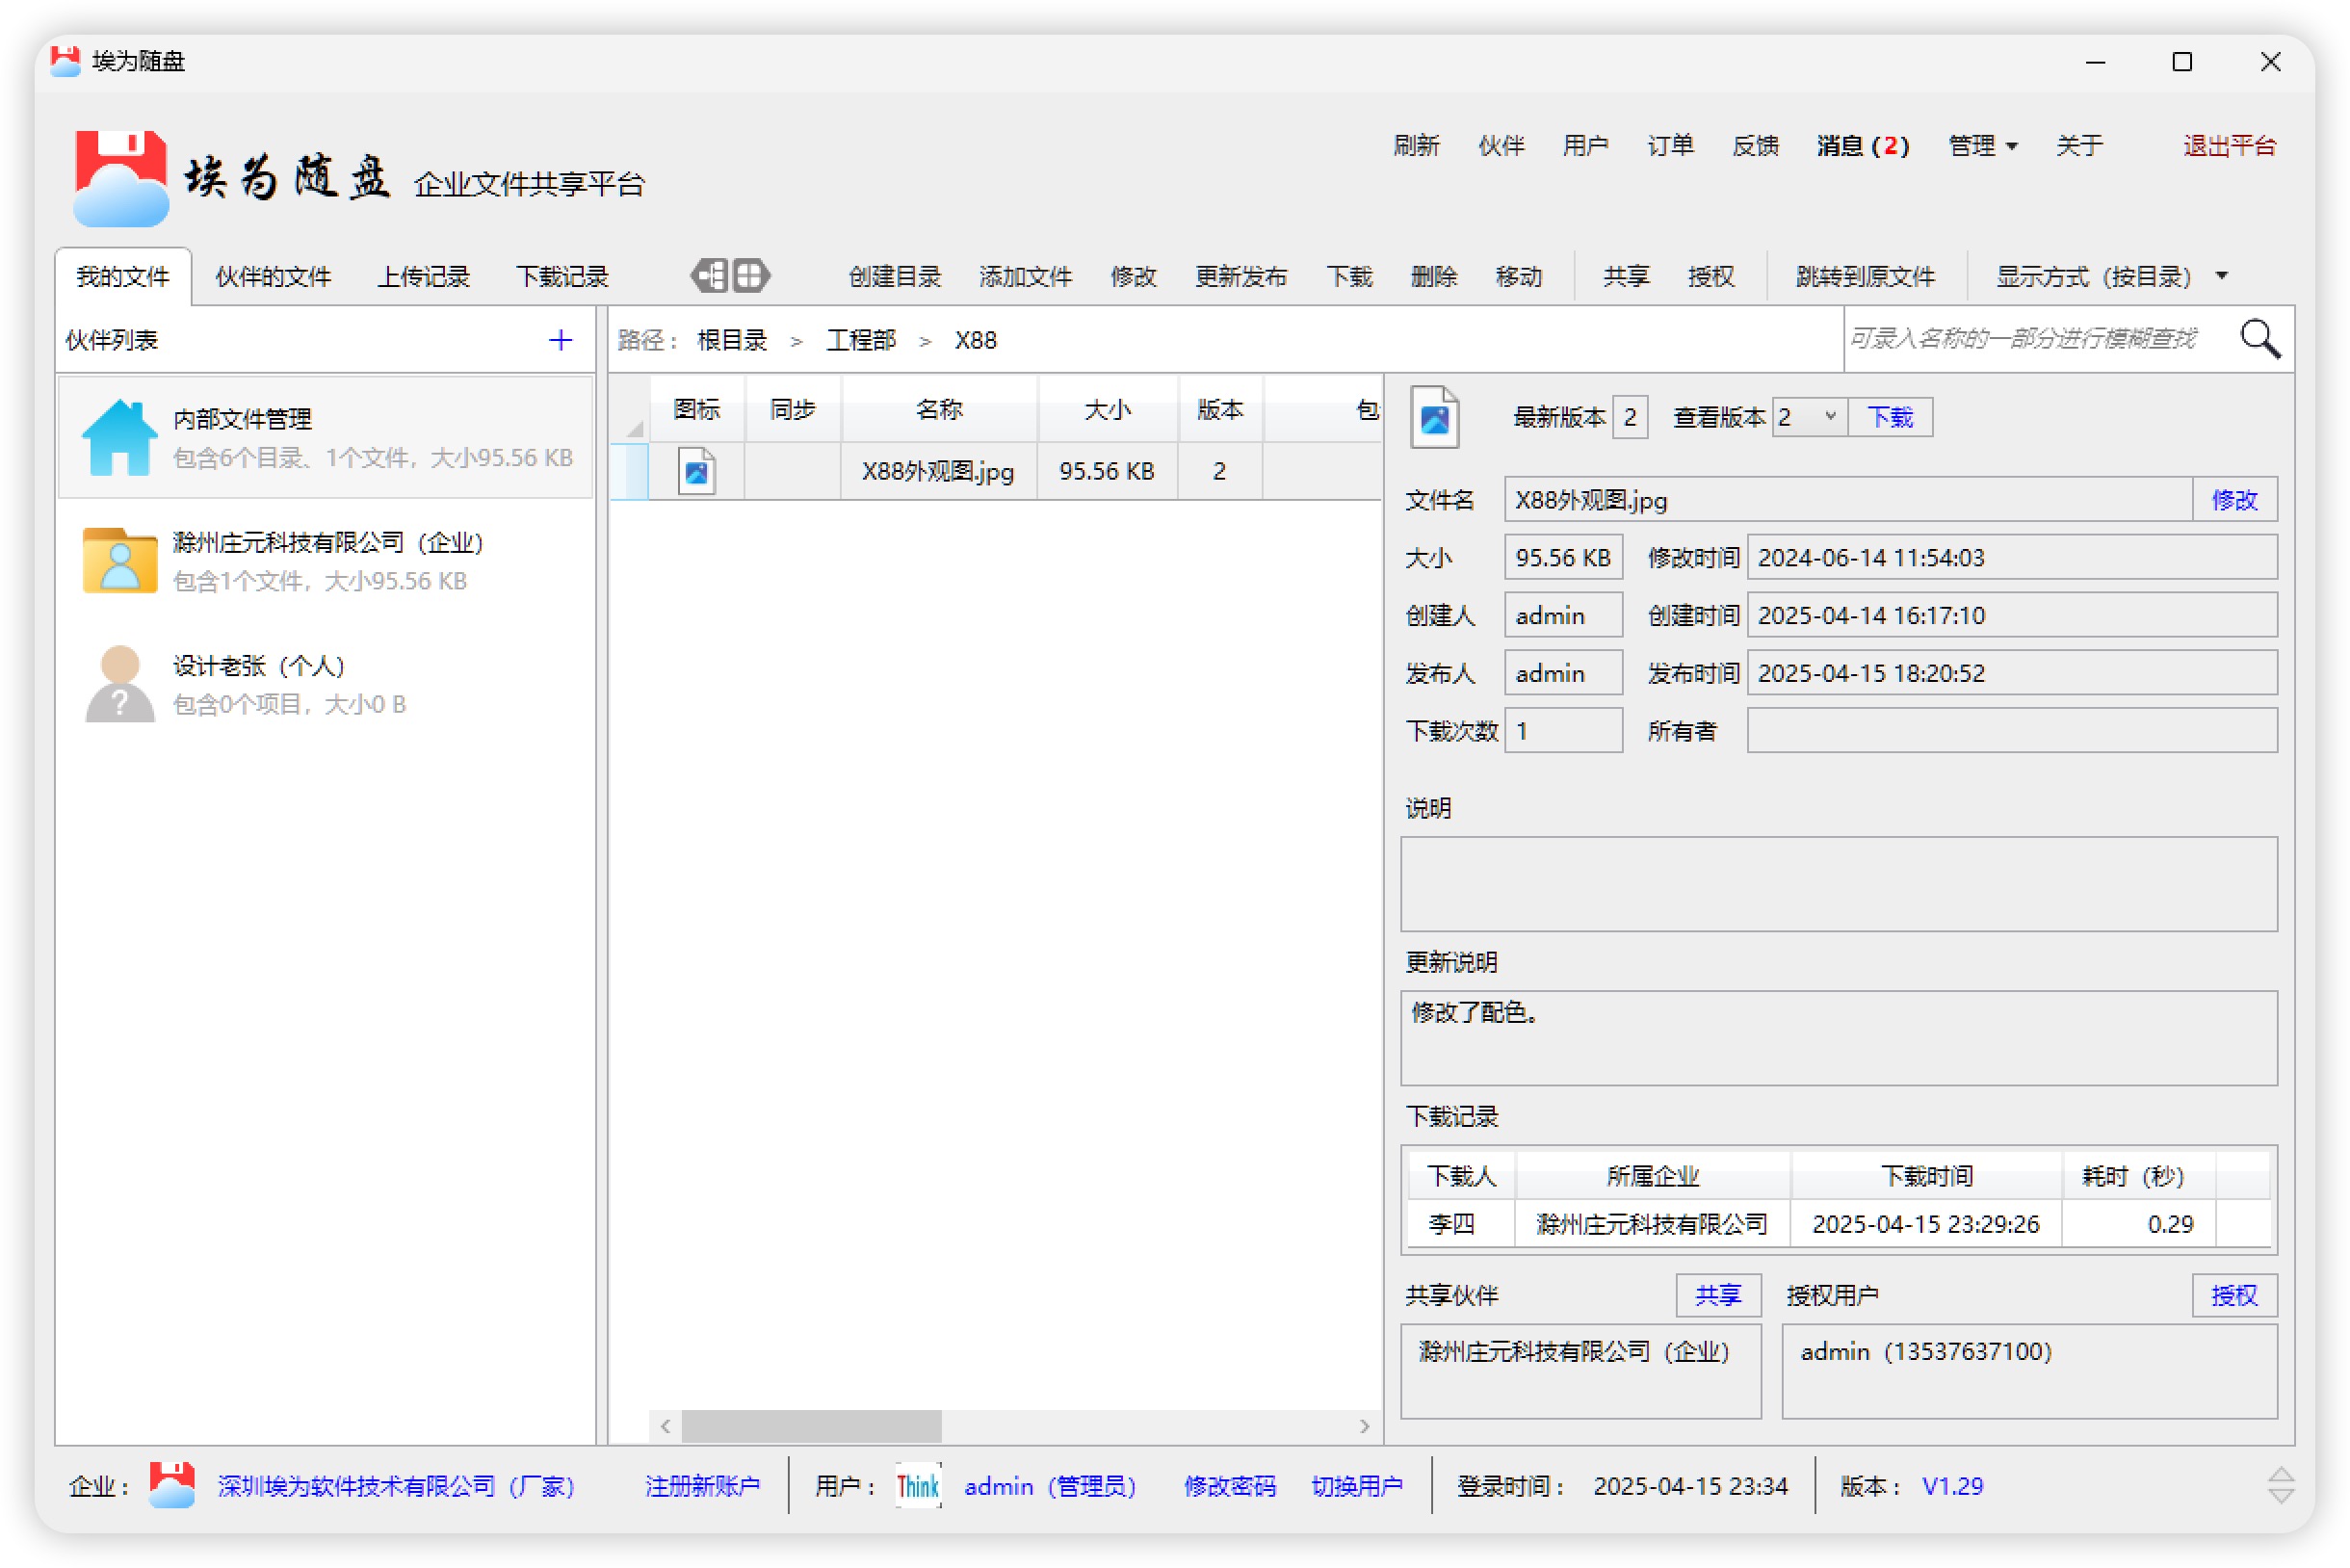Switch to the 我的文件 tab
The image size is (2350, 1568).
123,277
